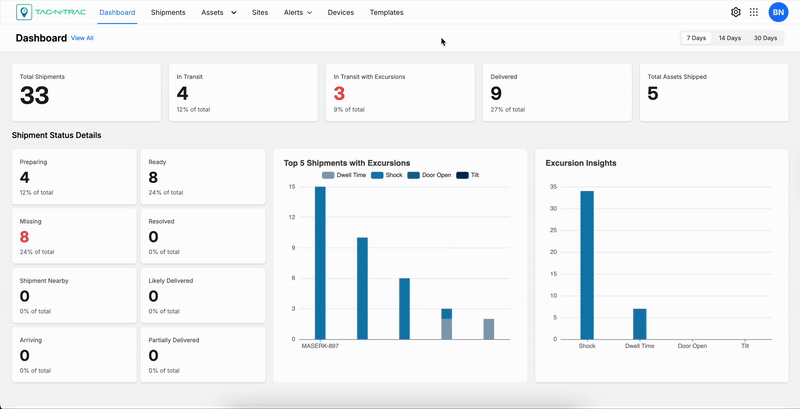The image size is (800, 409).
Task: Open the Sites tab
Action: click(260, 12)
